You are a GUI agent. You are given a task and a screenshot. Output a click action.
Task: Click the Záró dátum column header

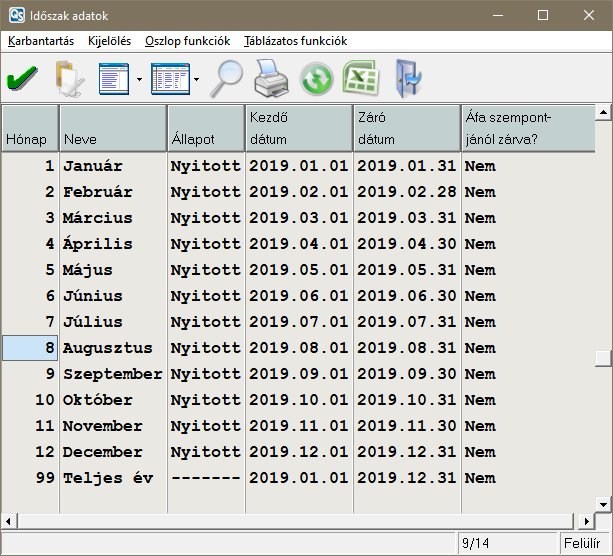pos(406,128)
